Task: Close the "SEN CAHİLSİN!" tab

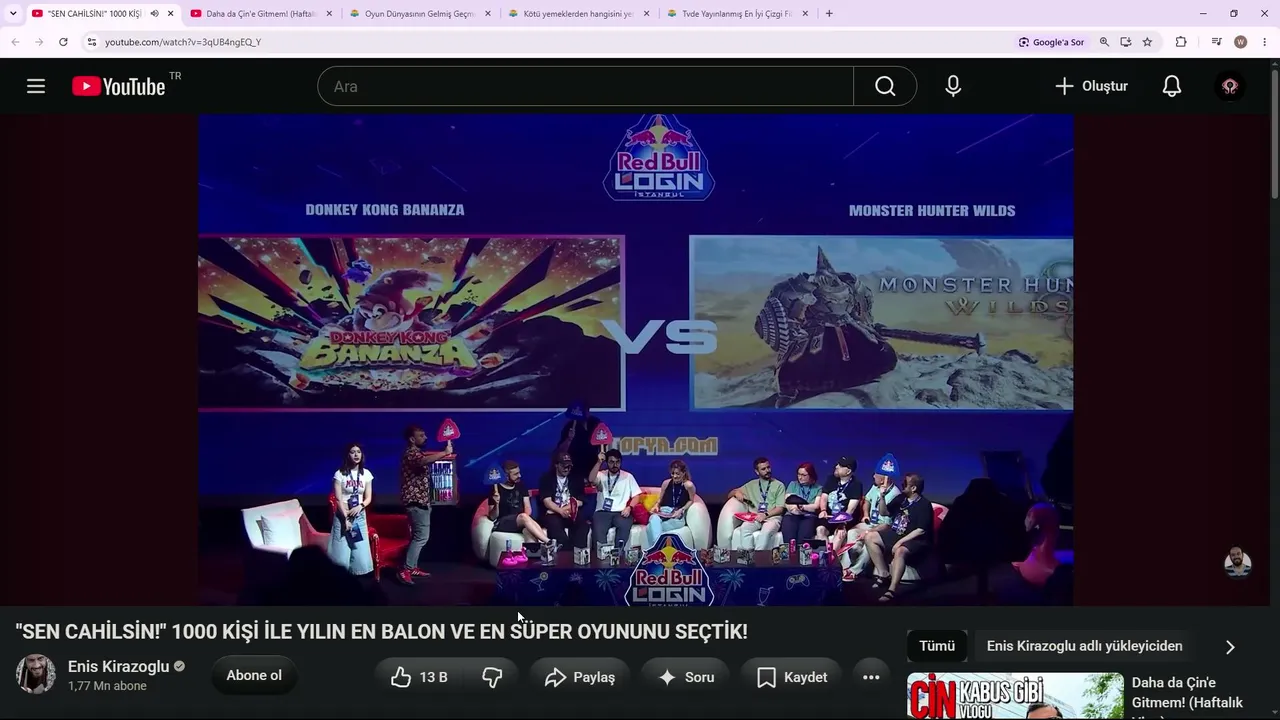Action: point(171,14)
